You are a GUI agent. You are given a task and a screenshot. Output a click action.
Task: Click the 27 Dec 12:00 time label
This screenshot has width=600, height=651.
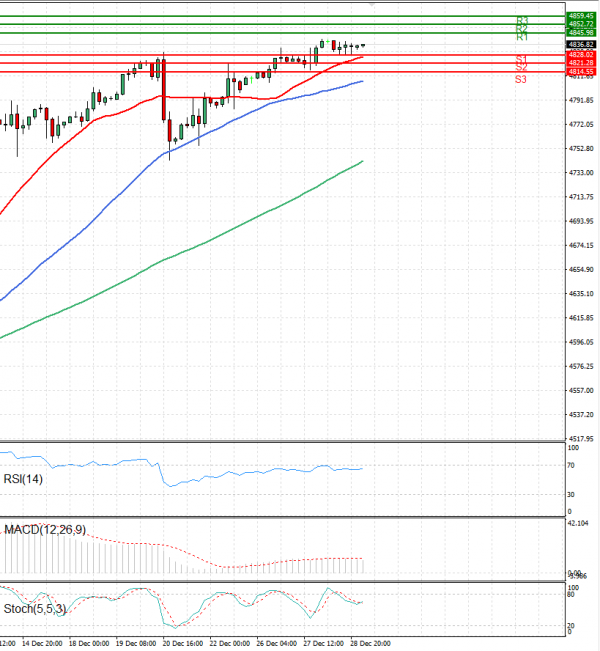324,644
